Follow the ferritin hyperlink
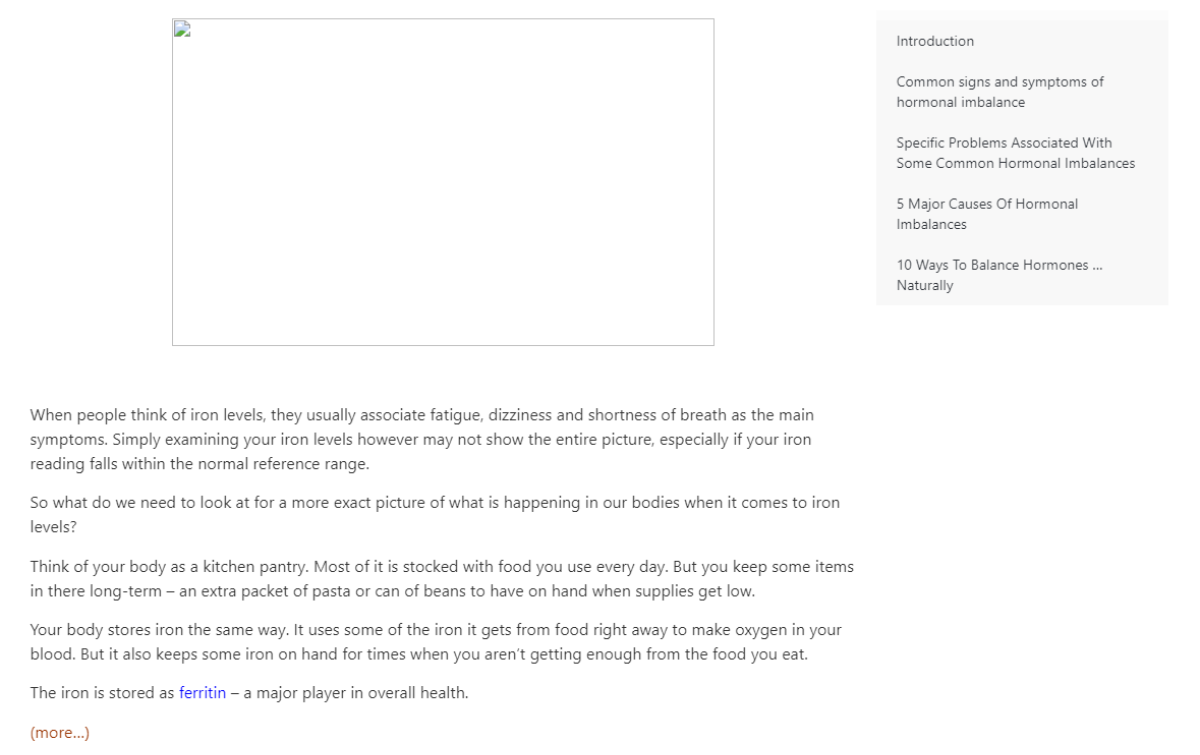 203,690
